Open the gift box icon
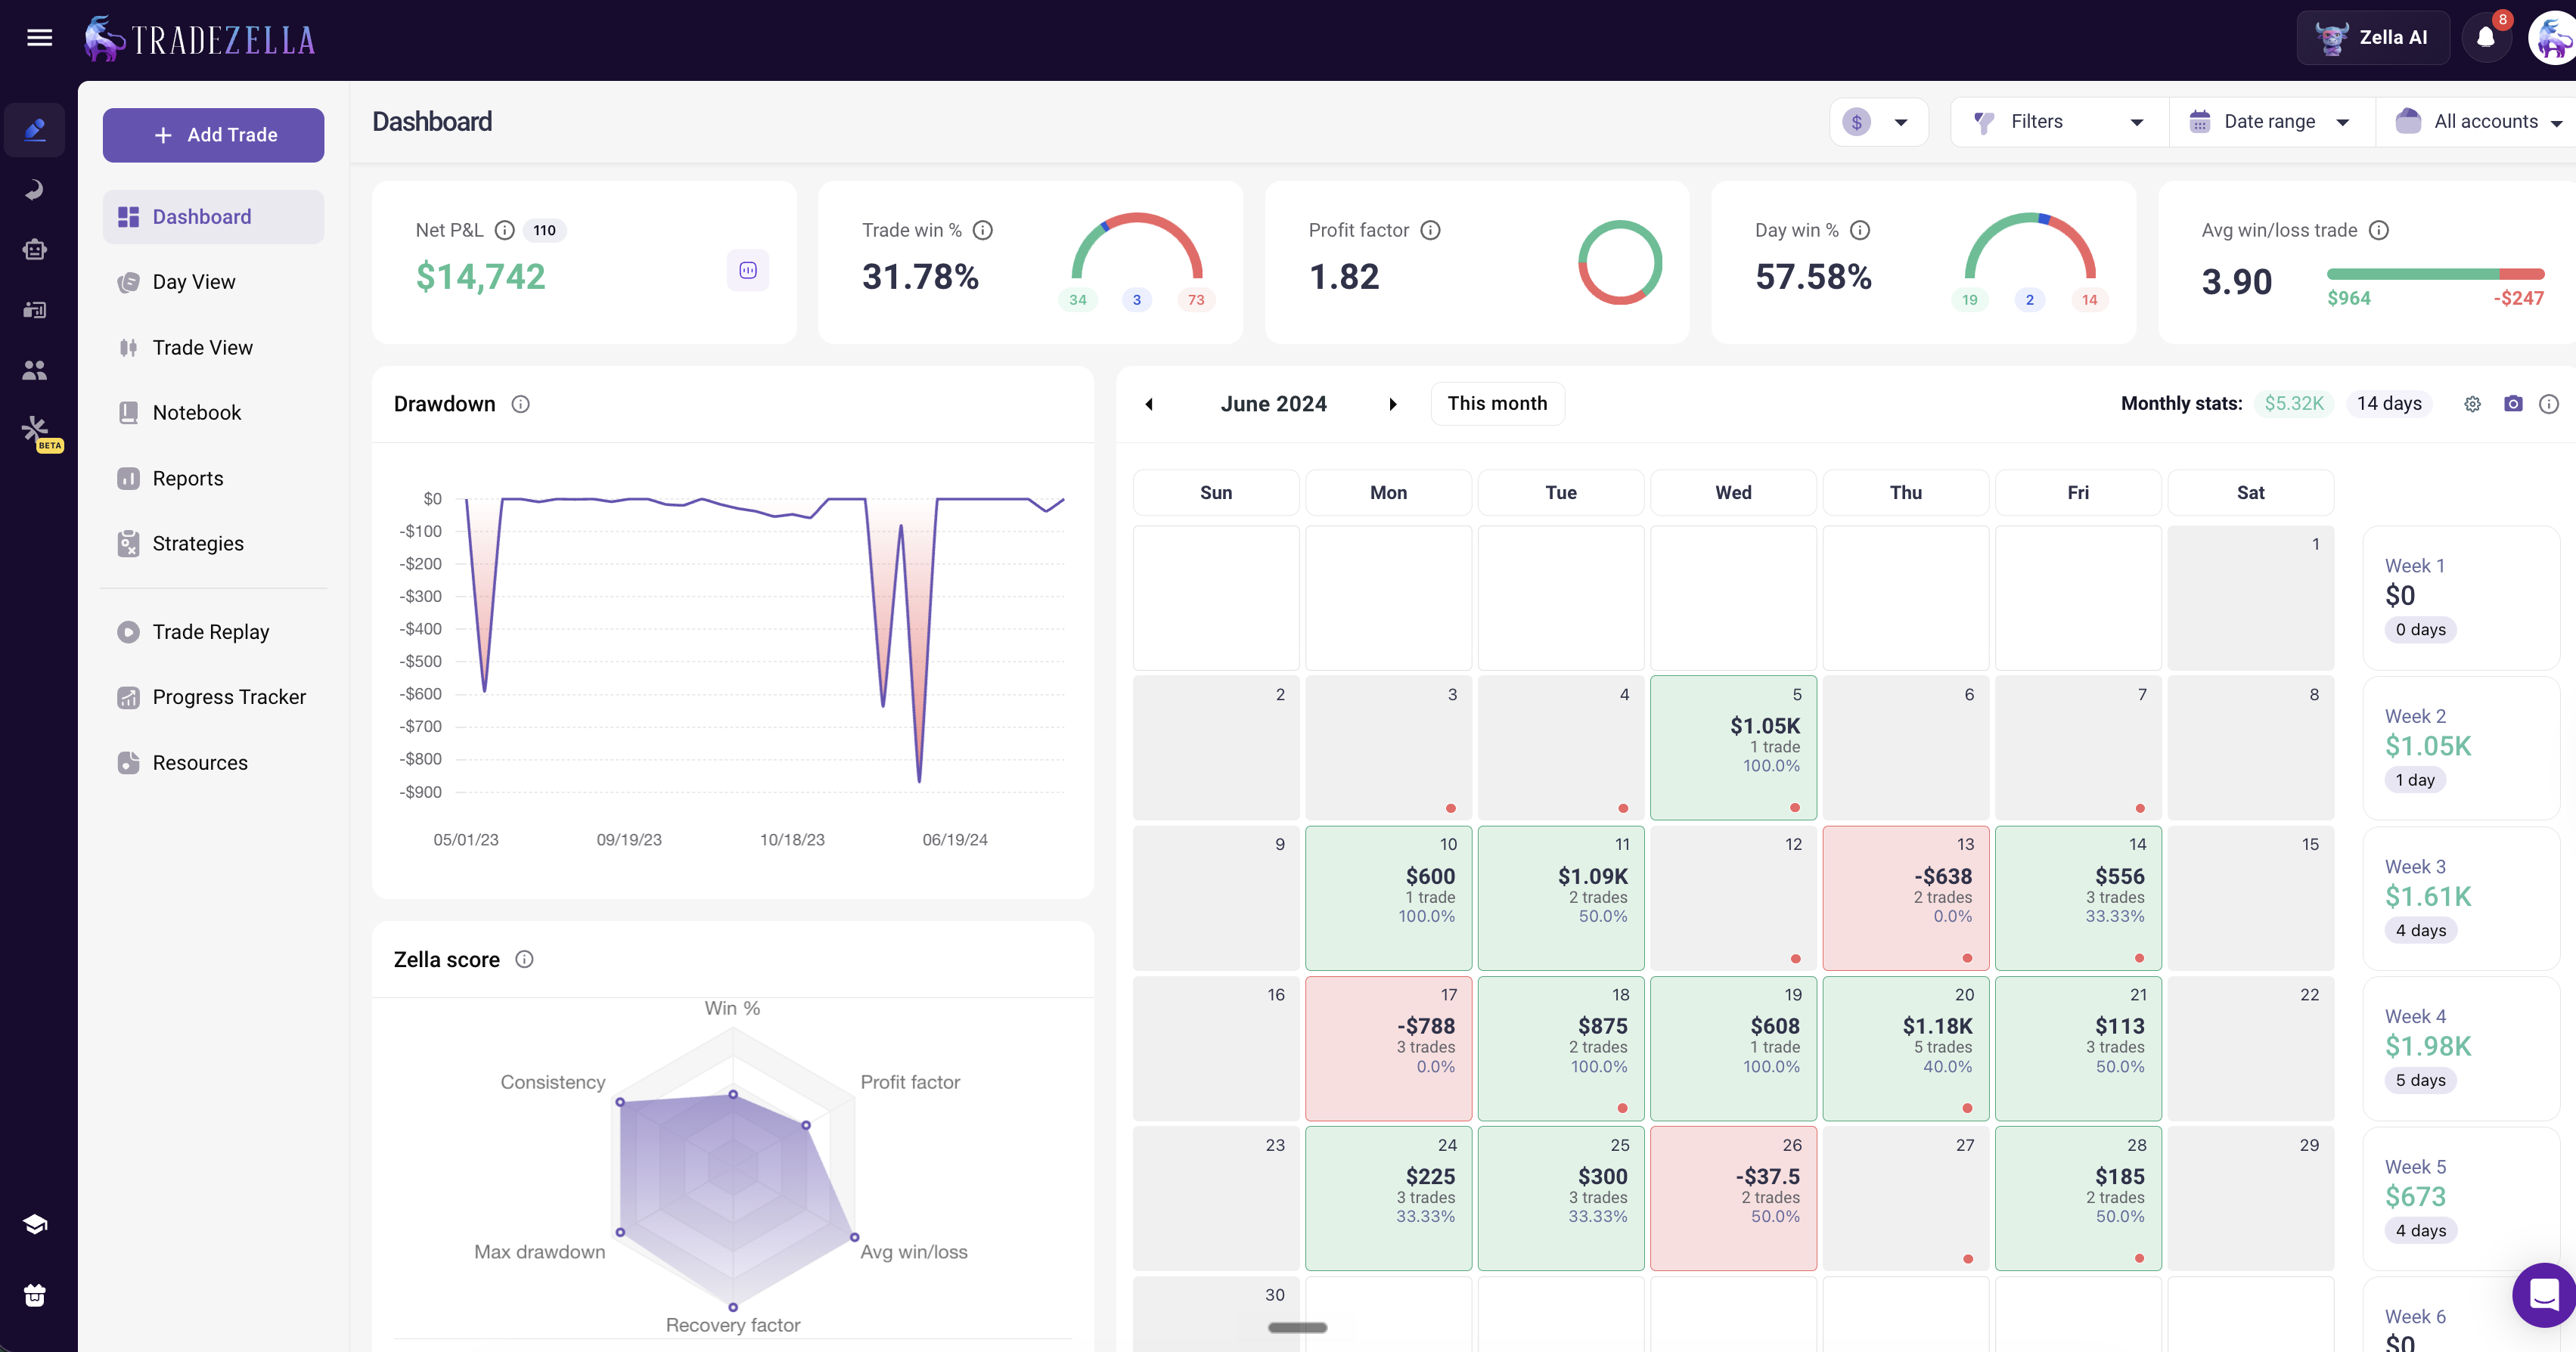This screenshot has width=2576, height=1352. [x=35, y=1295]
